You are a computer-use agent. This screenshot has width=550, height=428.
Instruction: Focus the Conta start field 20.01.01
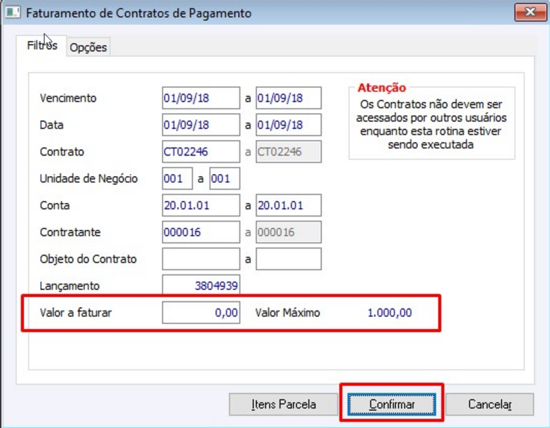click(x=201, y=205)
